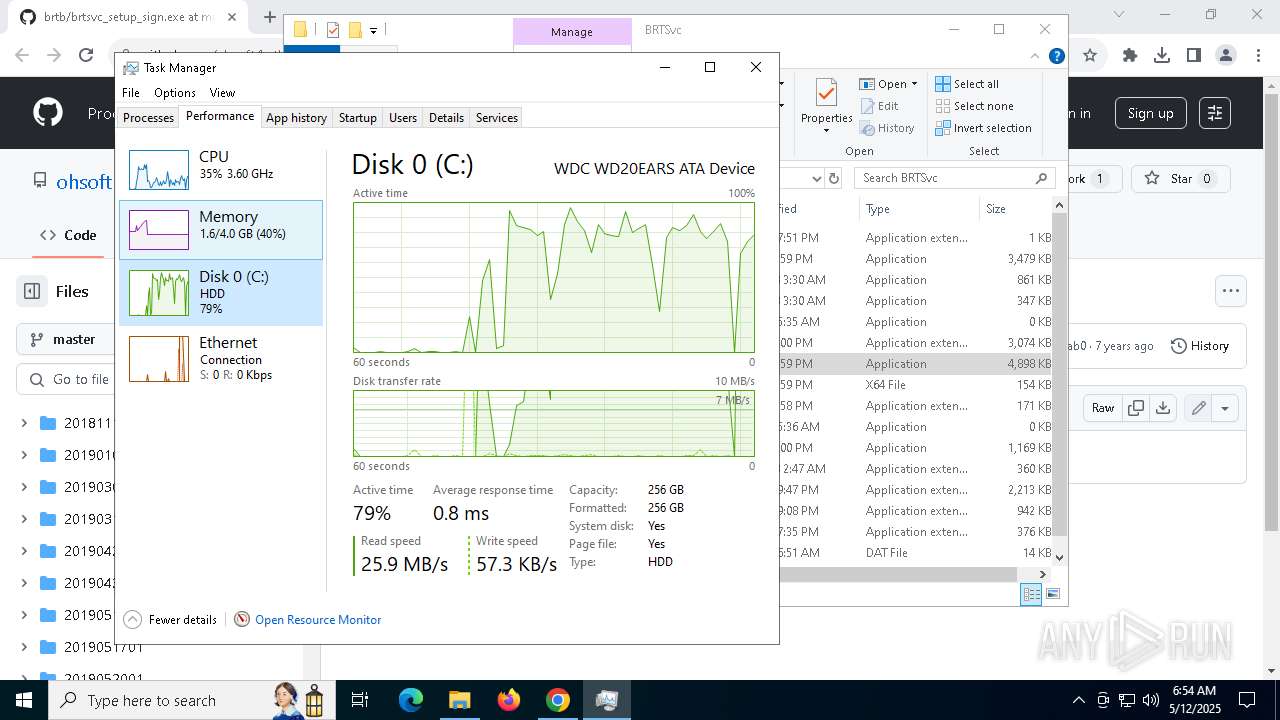Open the Processes tab in Task Manager
The height and width of the screenshot is (720, 1280).
tap(149, 118)
